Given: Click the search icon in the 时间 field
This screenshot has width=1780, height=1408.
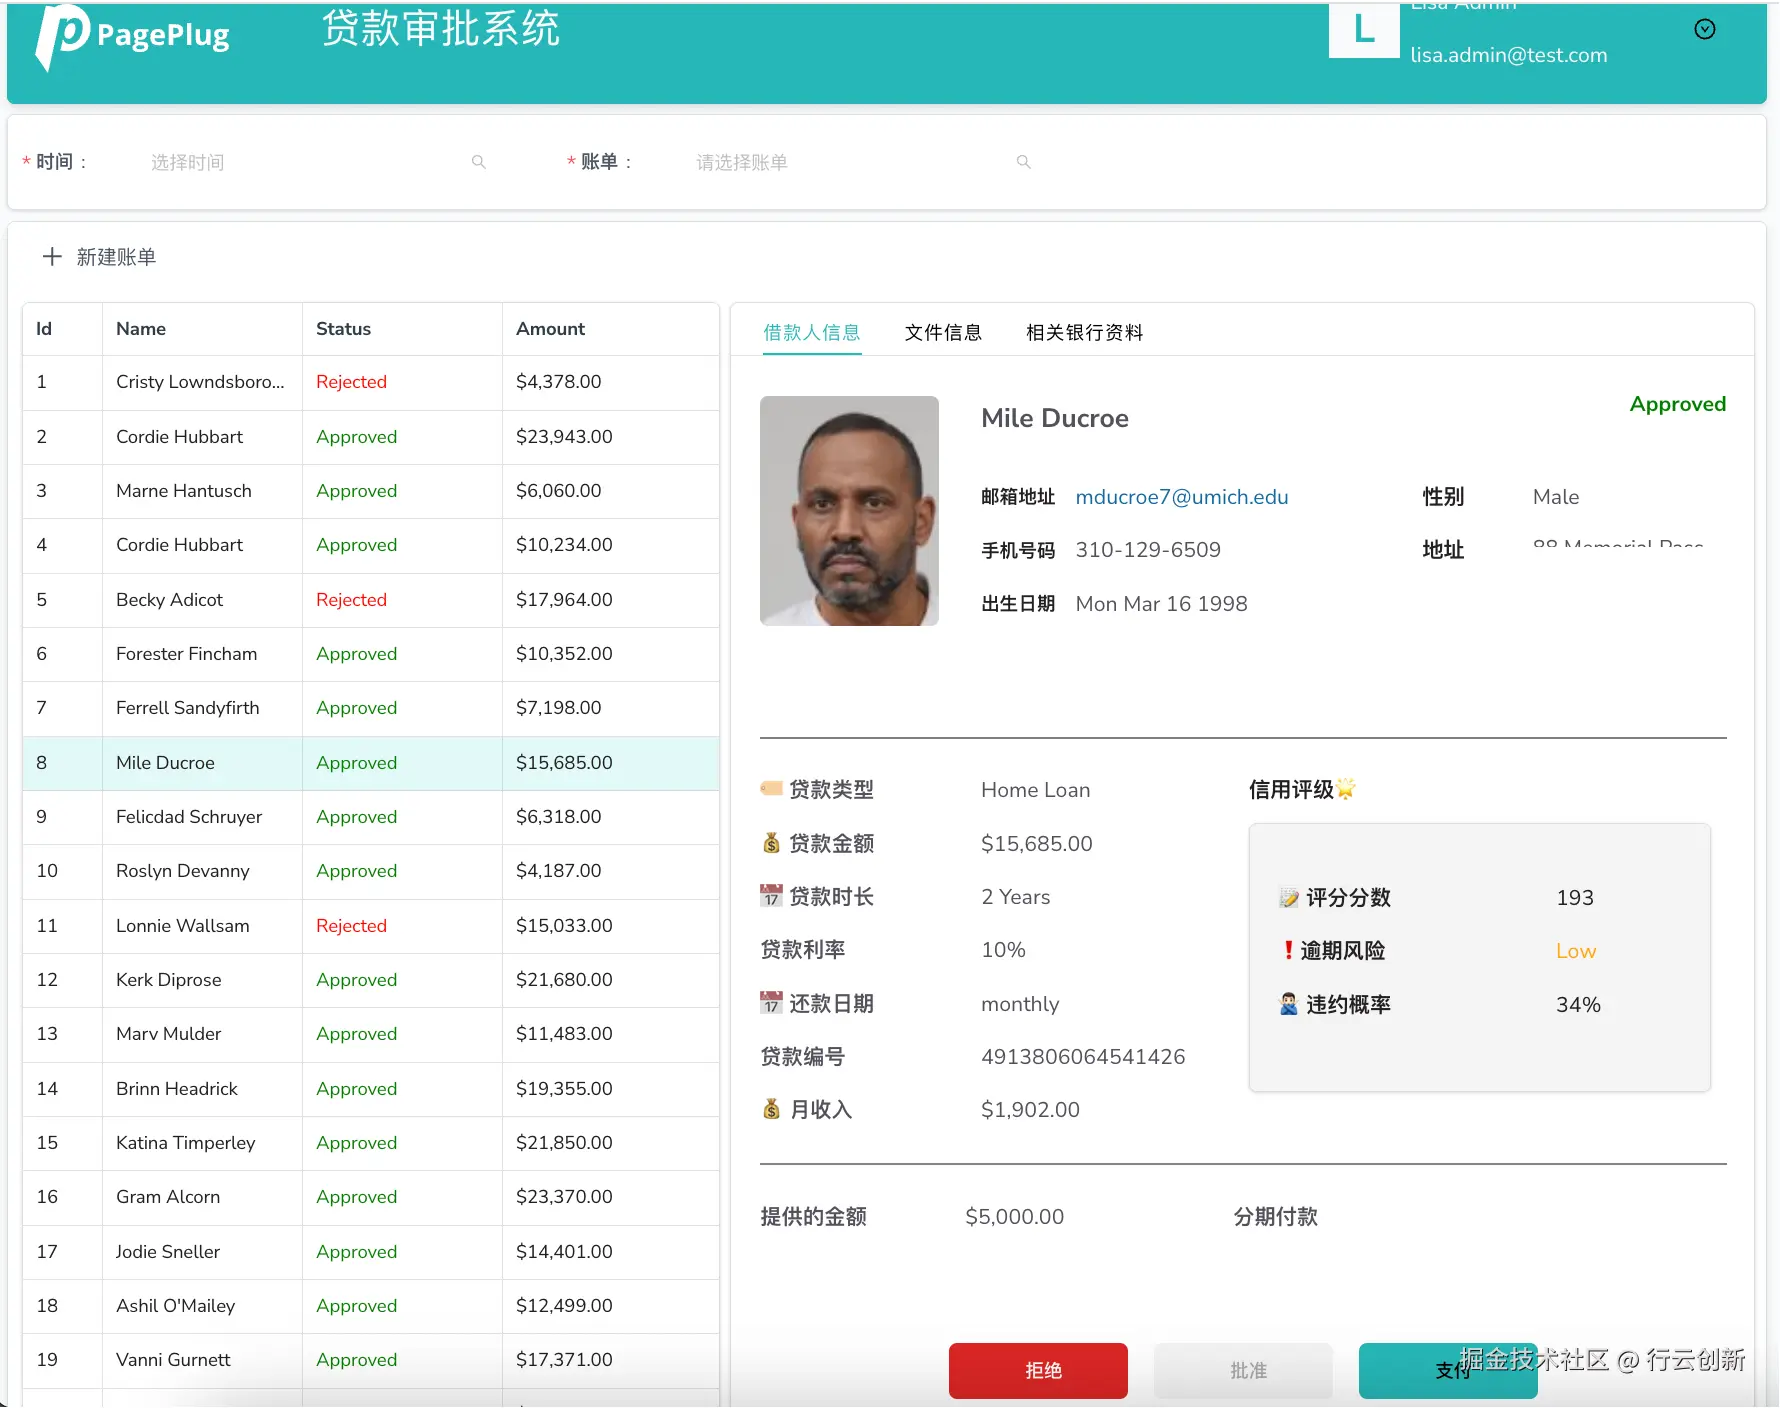Looking at the screenshot, I should pyautogui.click(x=479, y=162).
